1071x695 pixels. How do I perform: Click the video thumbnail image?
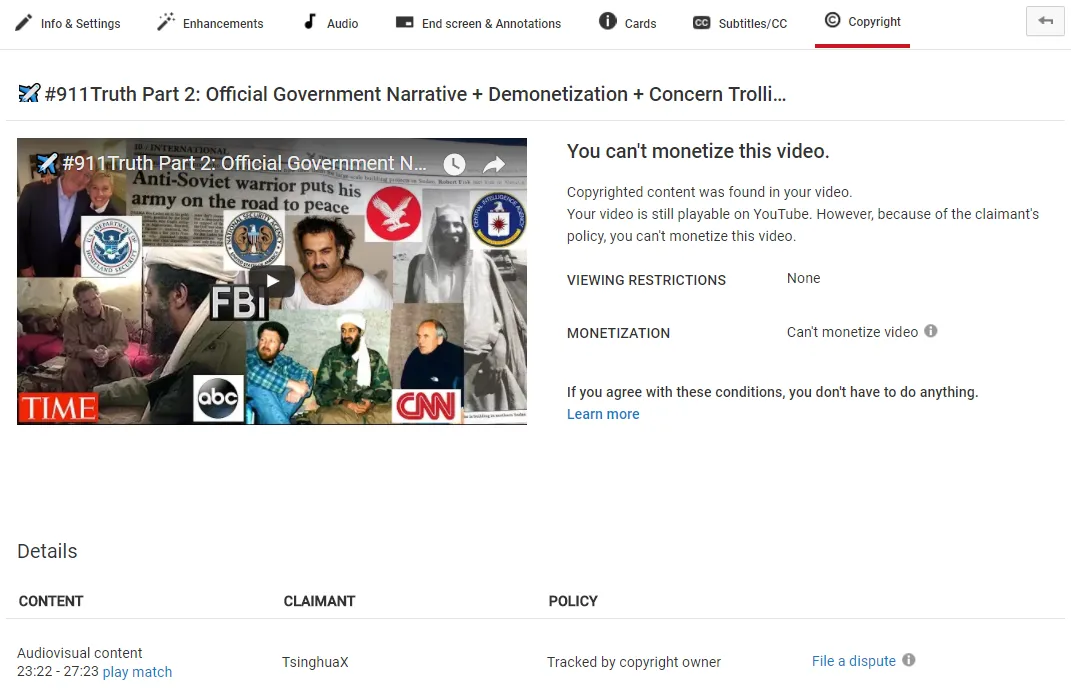[x=272, y=281]
